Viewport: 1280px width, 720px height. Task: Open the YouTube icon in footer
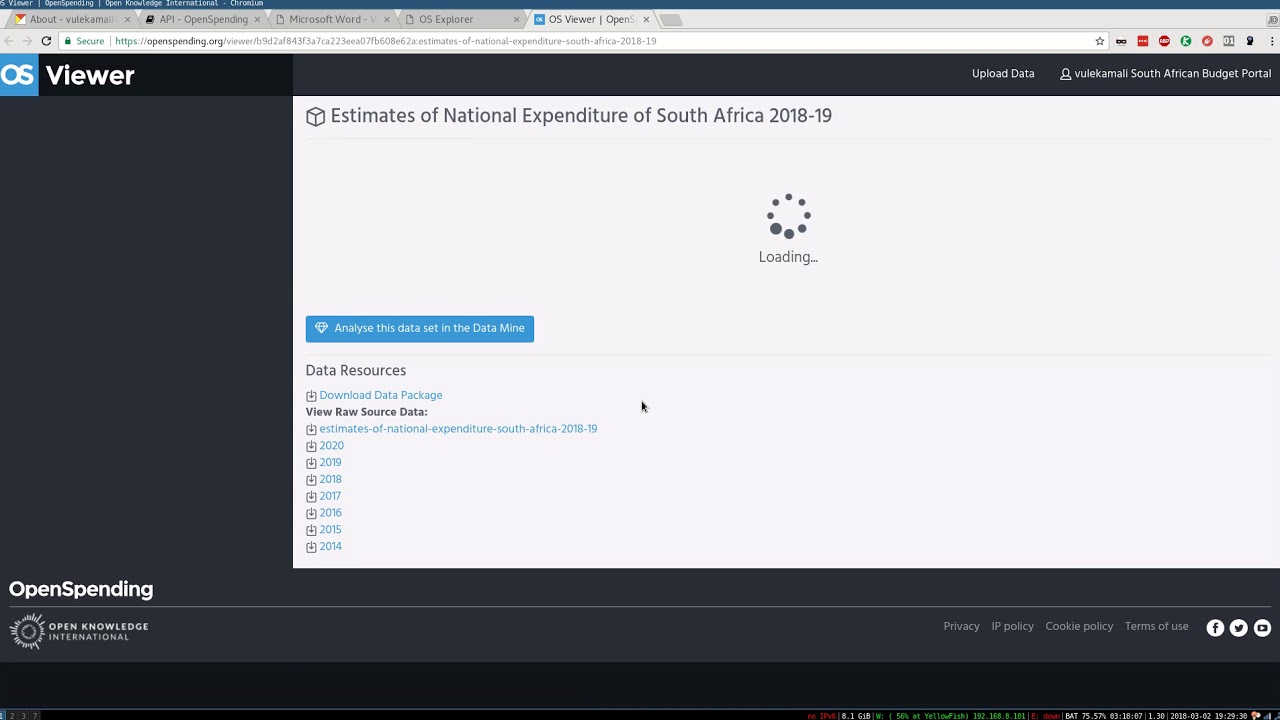(1262, 628)
